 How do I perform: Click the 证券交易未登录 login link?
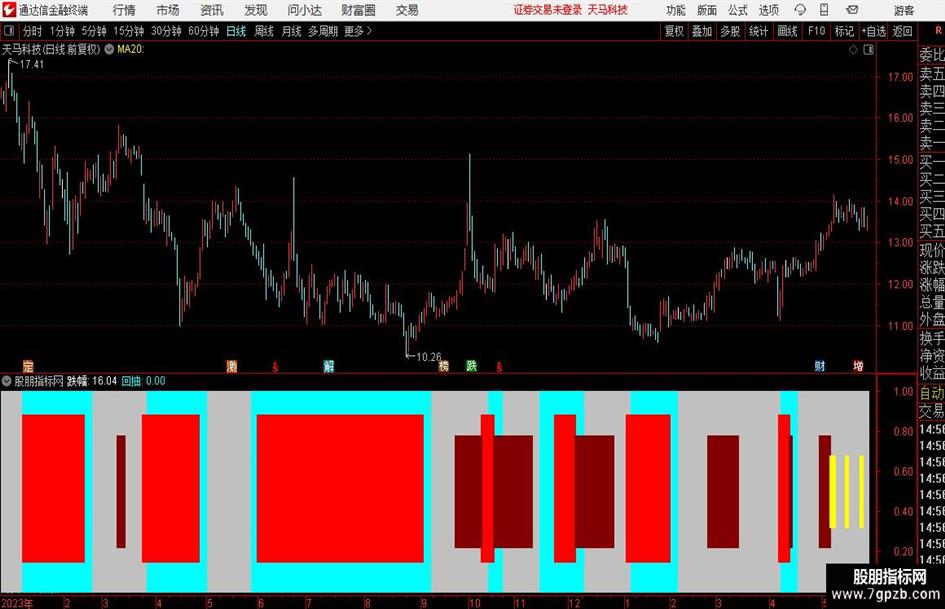point(548,10)
